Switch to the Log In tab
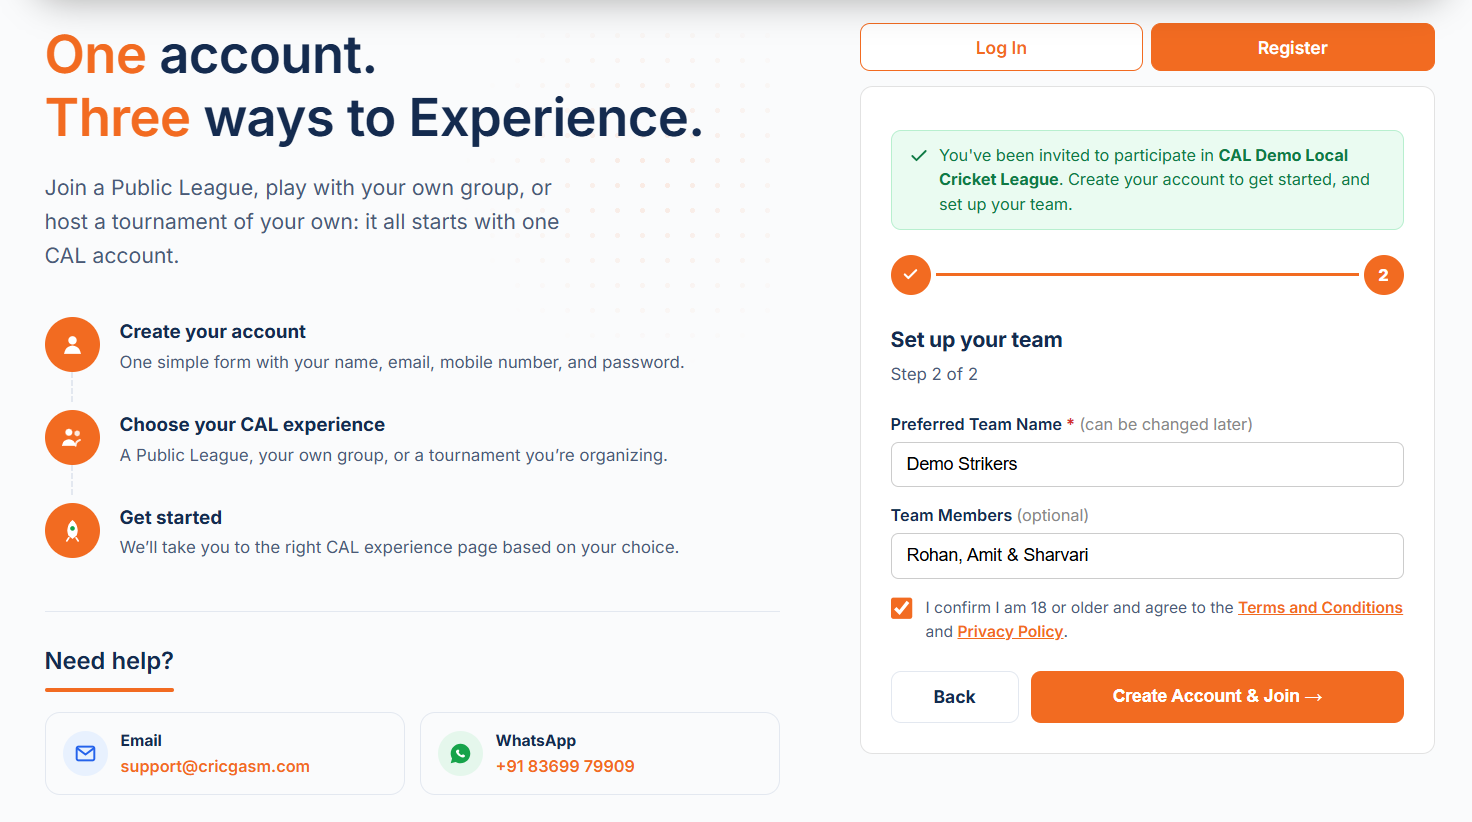The height and width of the screenshot is (822, 1472). [x=1001, y=47]
